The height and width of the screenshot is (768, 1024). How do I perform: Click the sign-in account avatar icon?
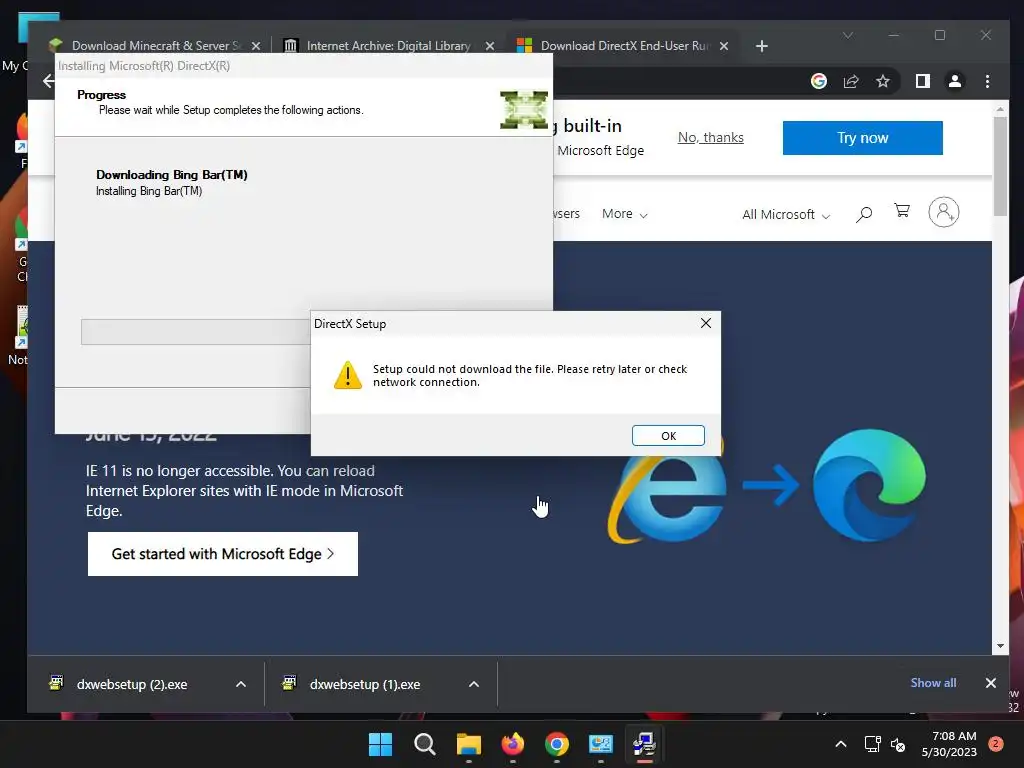point(944,212)
